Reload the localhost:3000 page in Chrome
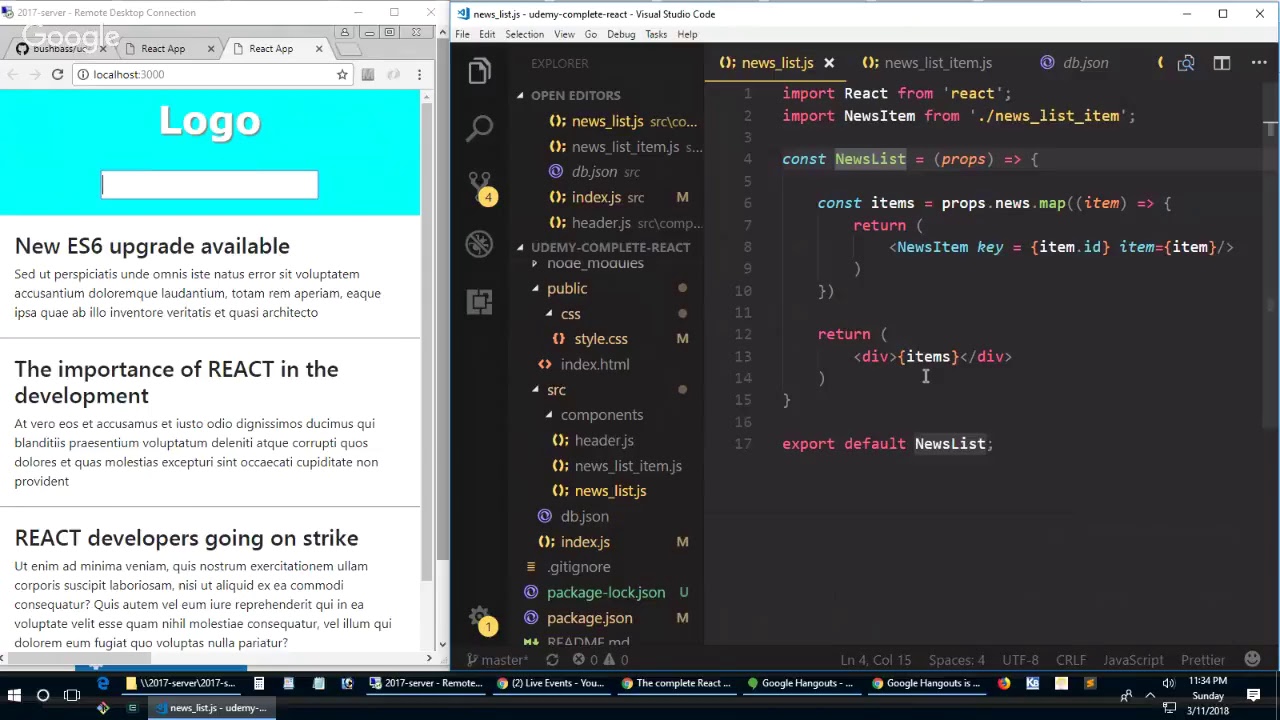Image resolution: width=1280 pixels, height=720 pixels. (x=57, y=74)
